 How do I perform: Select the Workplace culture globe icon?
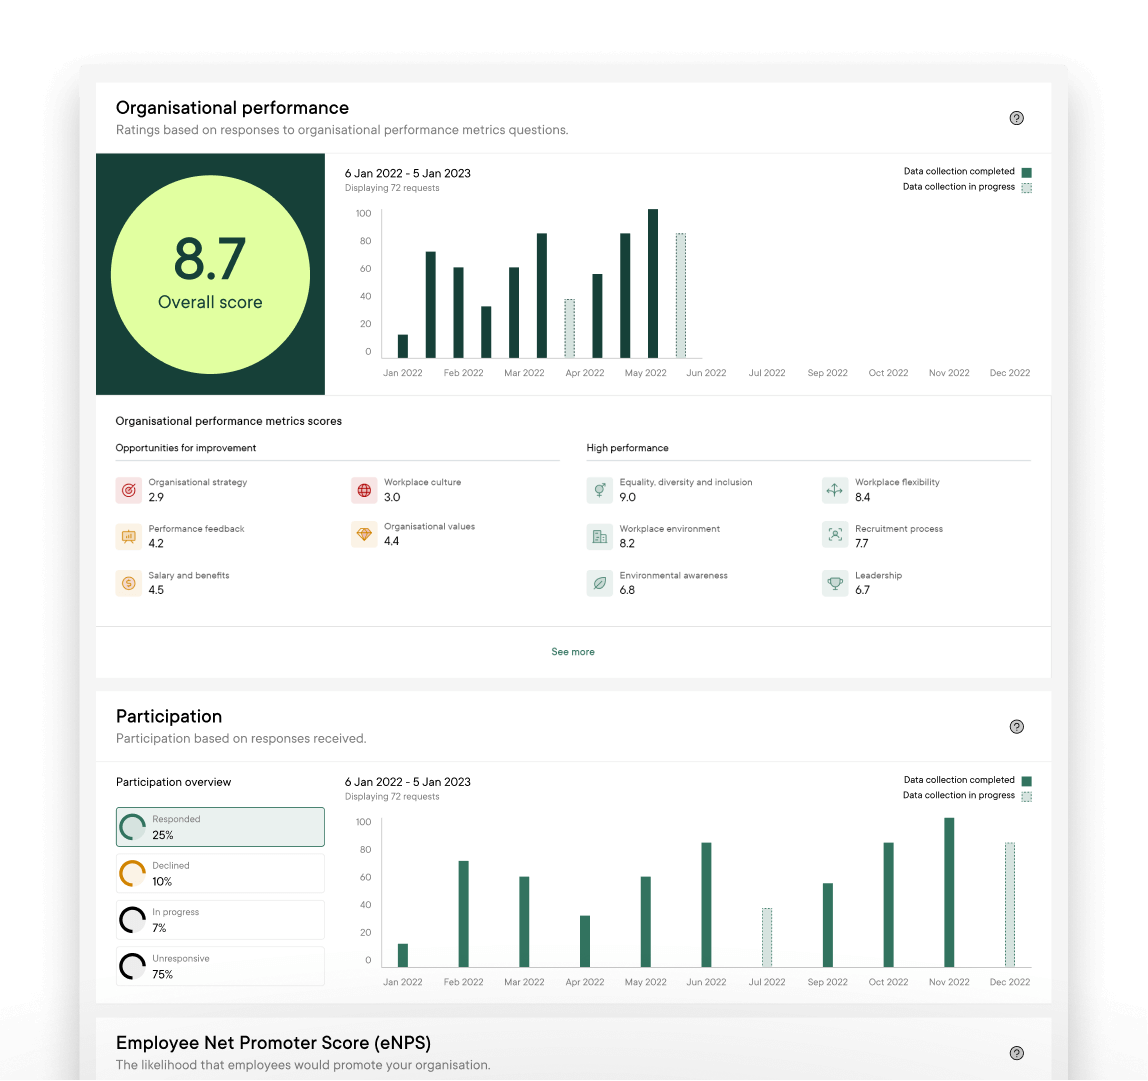tap(364, 490)
